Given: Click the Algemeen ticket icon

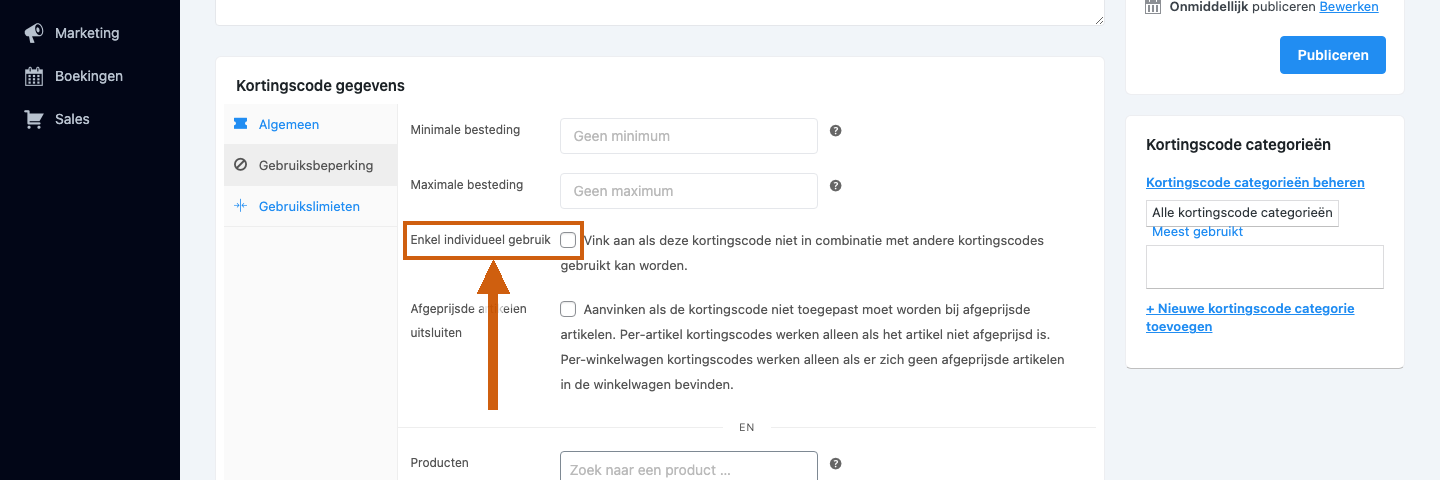Looking at the screenshot, I should point(240,124).
